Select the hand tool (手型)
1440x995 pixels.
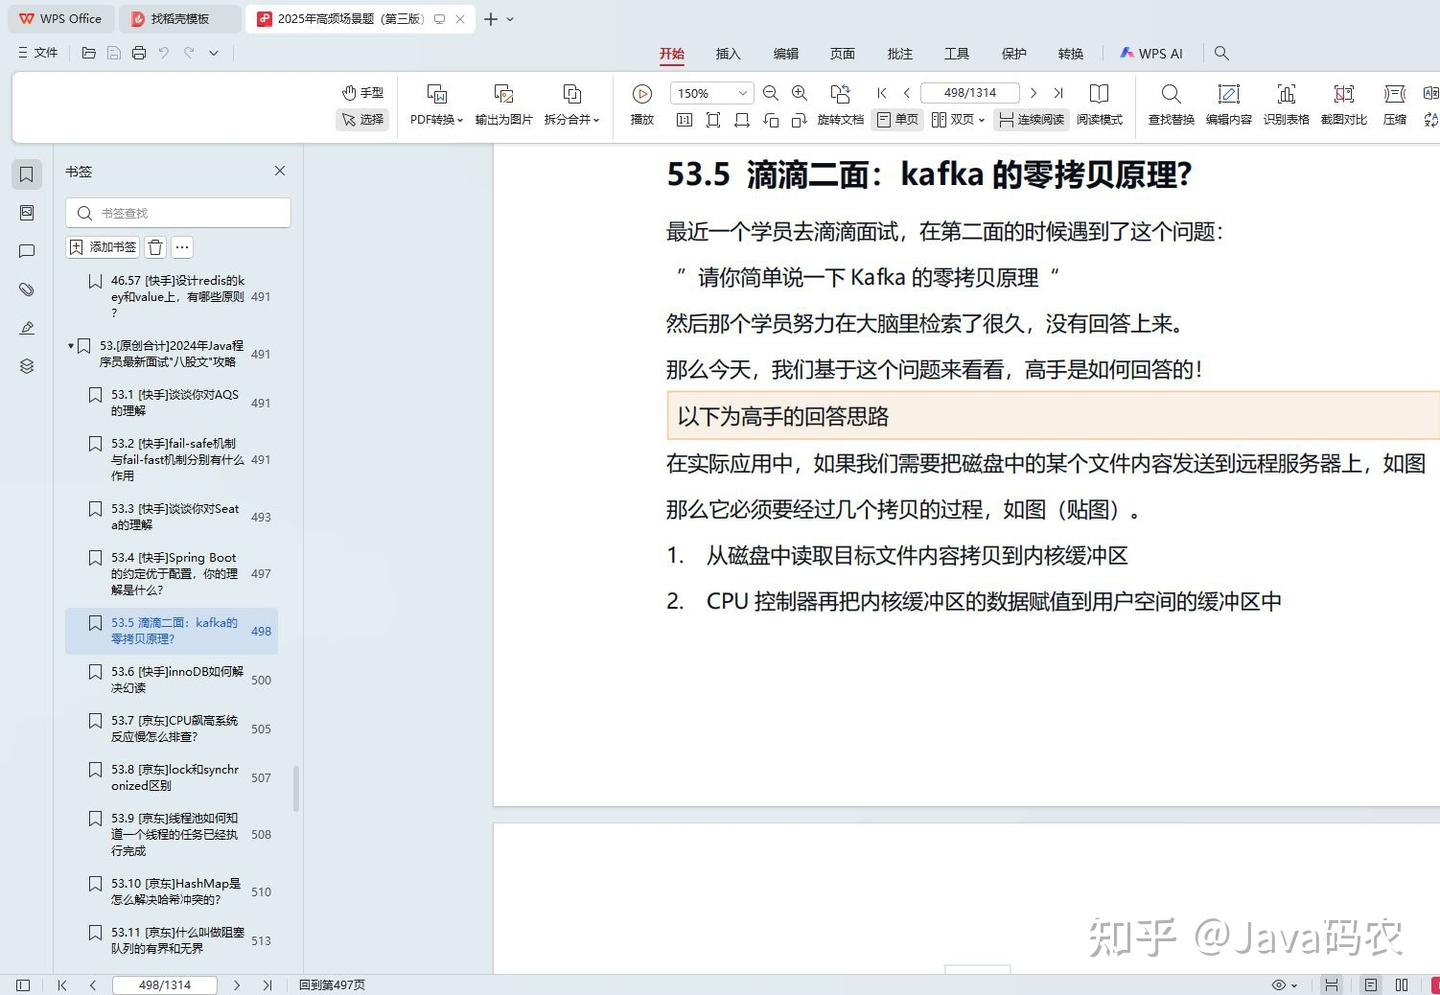(x=362, y=92)
